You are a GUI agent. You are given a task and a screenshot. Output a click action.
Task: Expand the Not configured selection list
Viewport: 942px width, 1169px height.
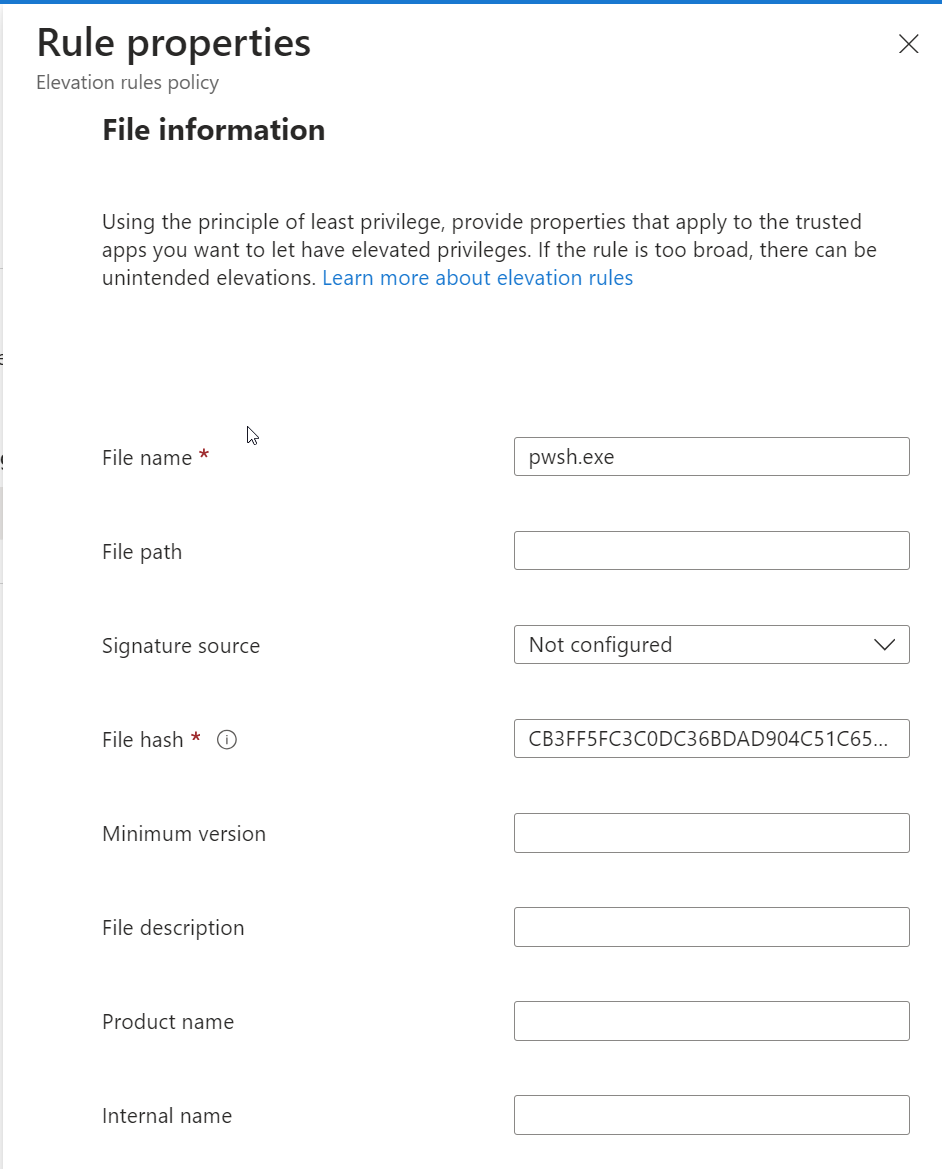coord(711,645)
